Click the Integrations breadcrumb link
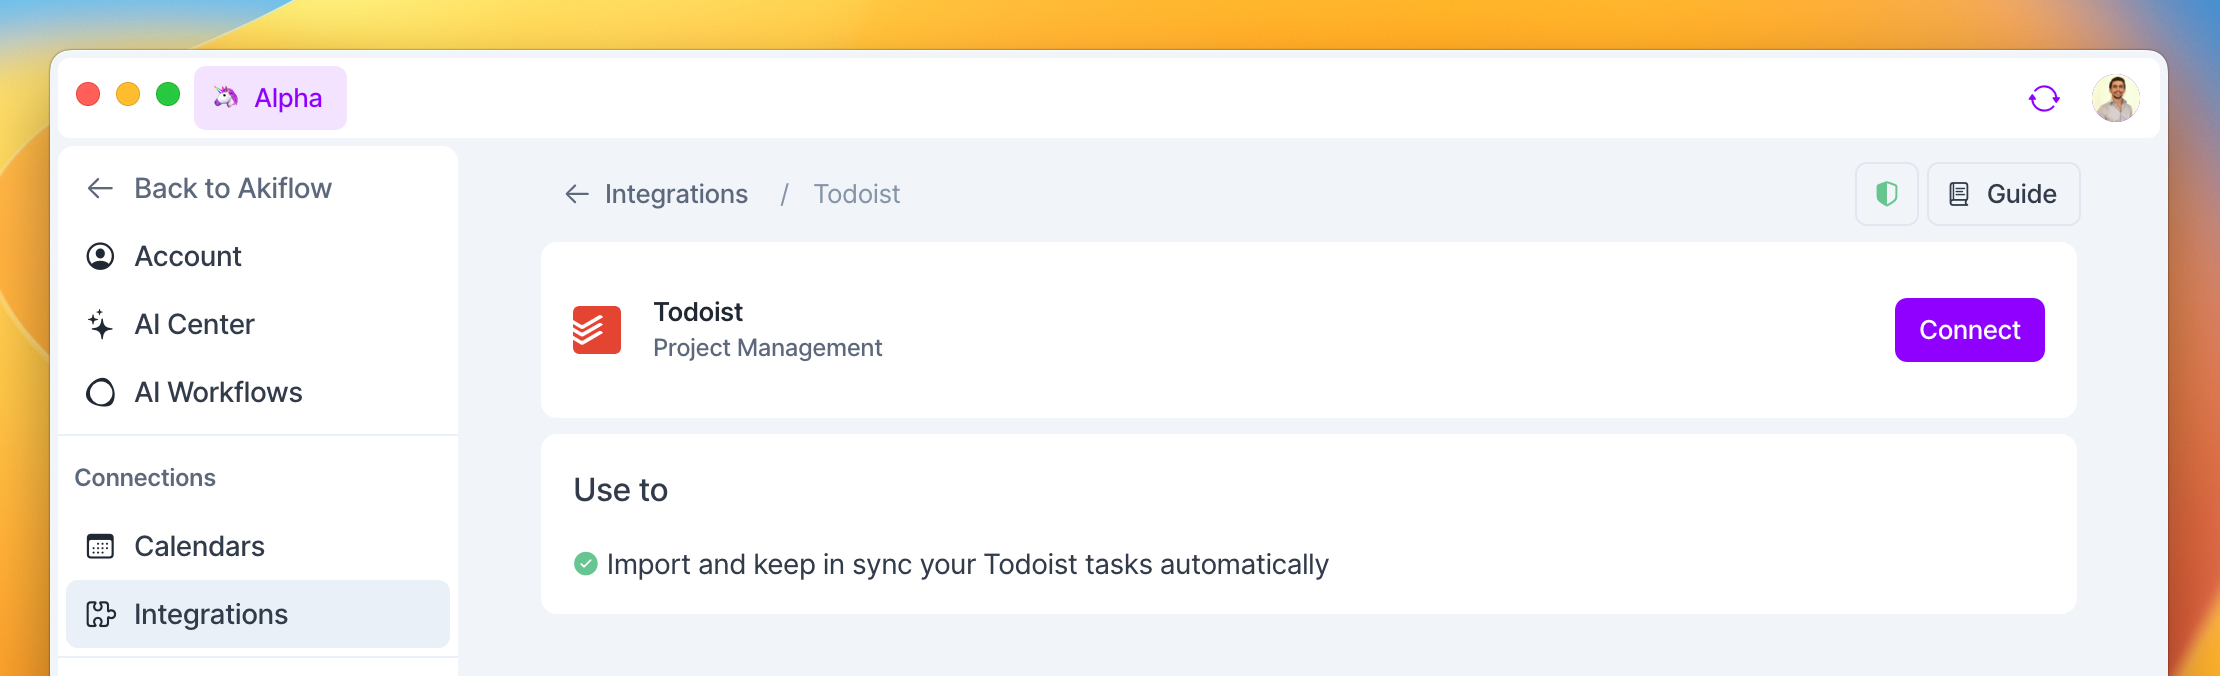 pos(676,194)
